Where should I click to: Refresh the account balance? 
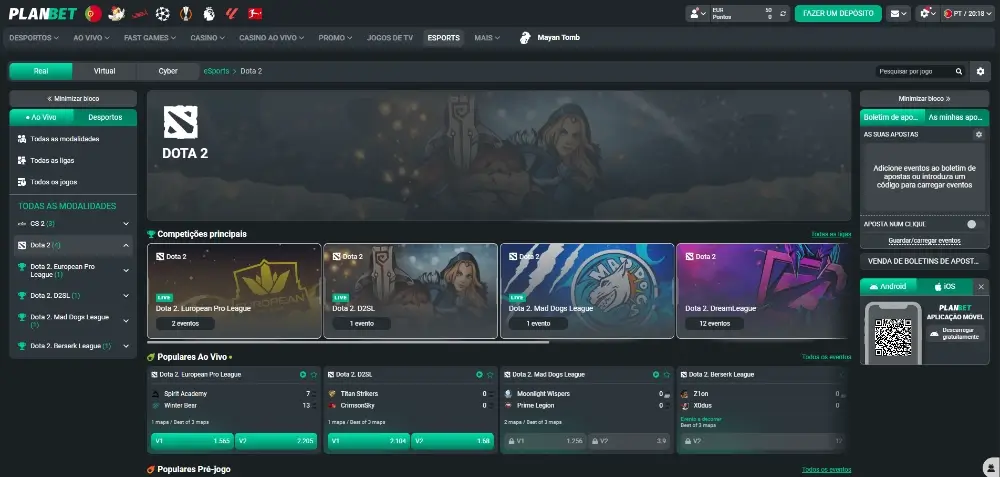[783, 13]
